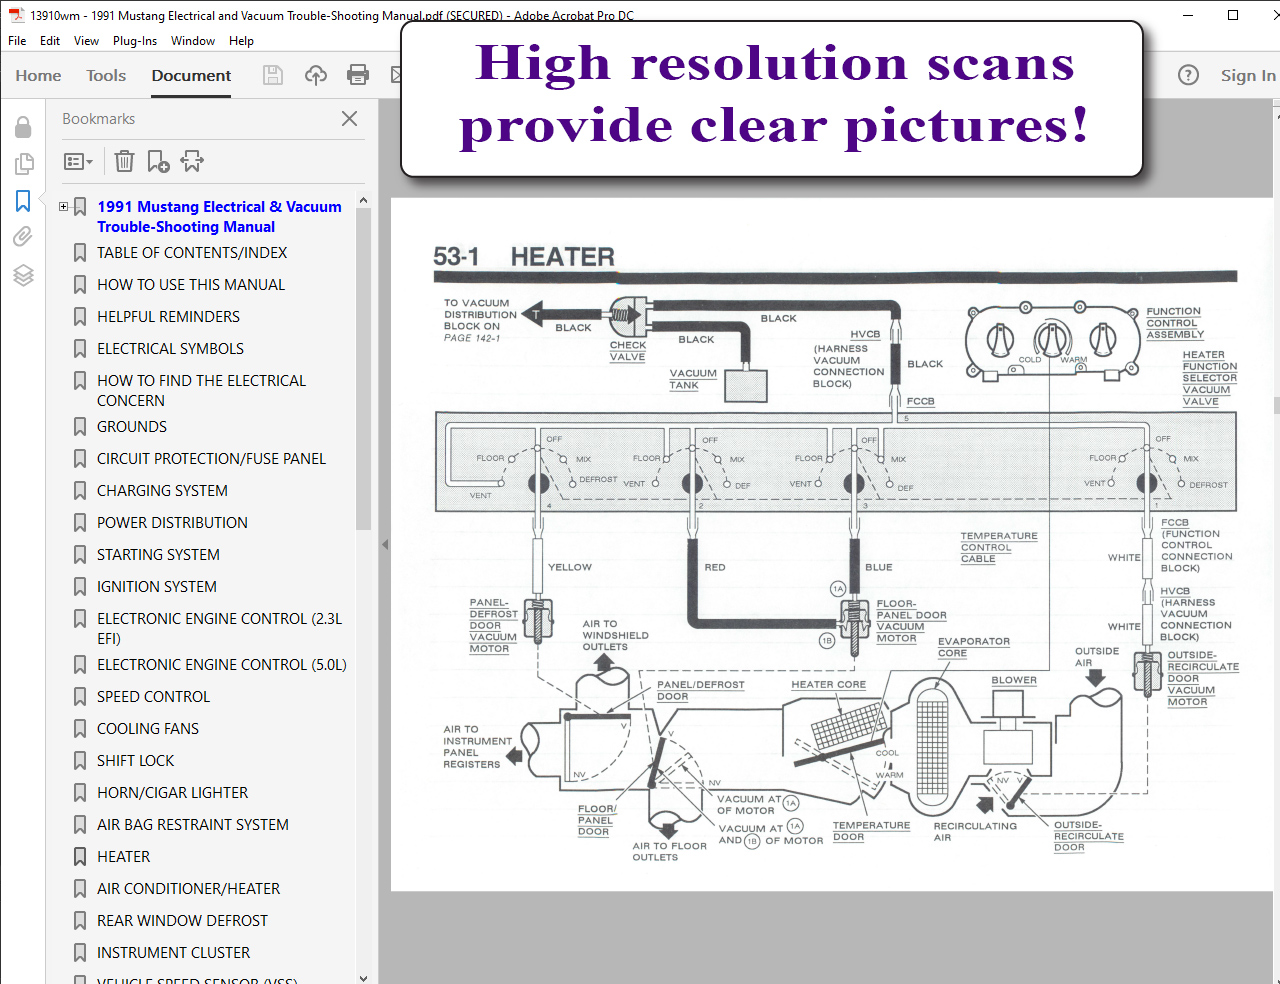Select POWER DISTRIBUTION bookmark
Screen dimensions: 1280x984
[172, 523]
